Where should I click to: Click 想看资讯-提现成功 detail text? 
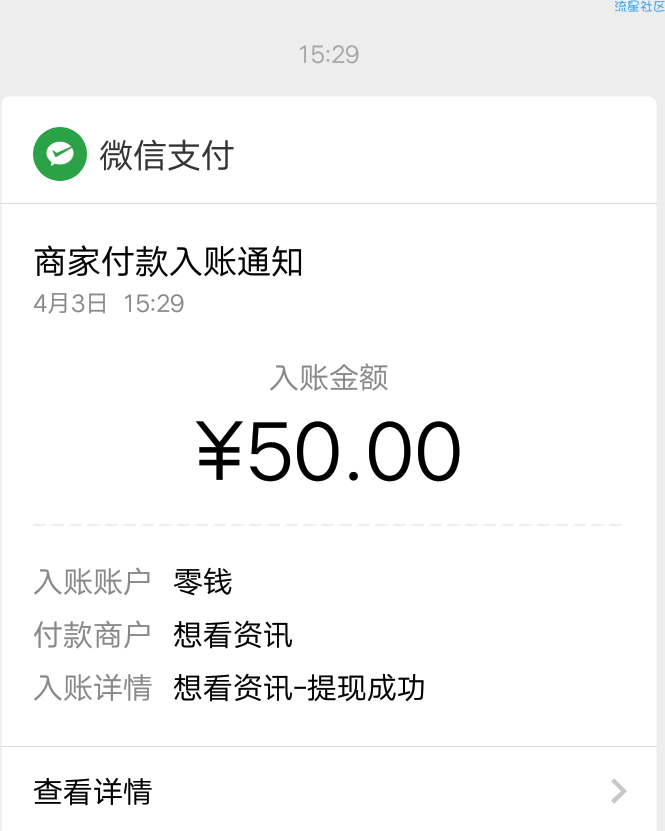pyautogui.click(x=299, y=688)
